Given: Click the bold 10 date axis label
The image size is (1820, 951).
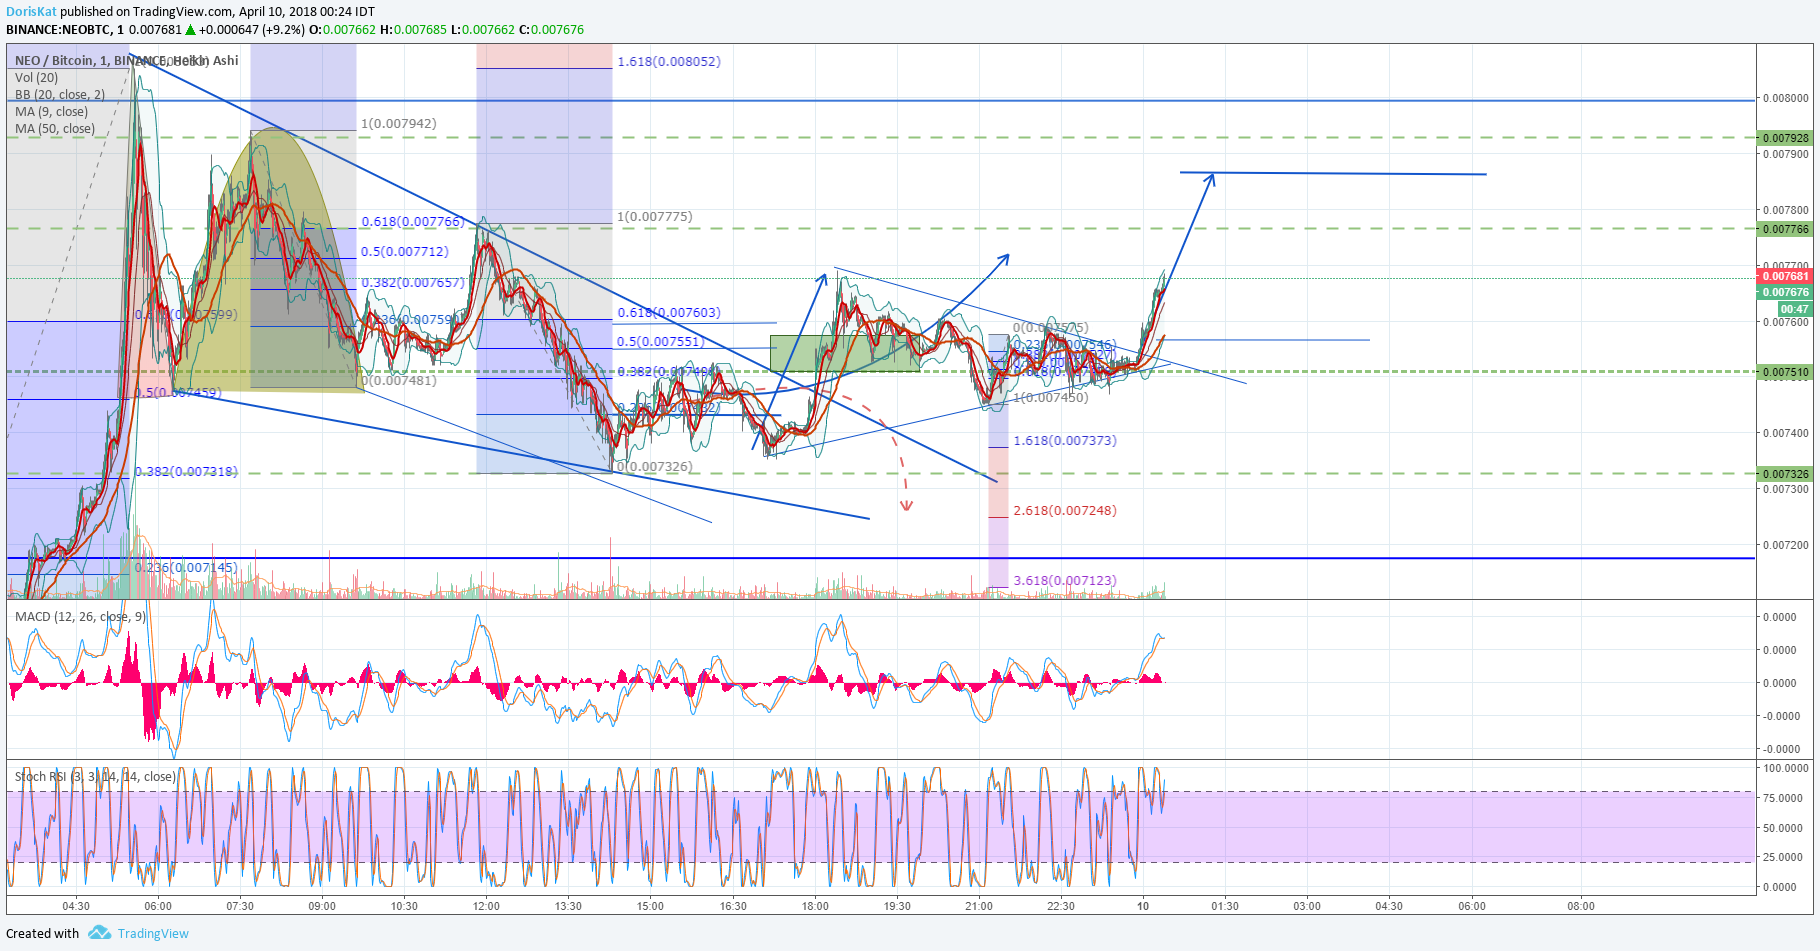Looking at the screenshot, I should (1143, 907).
